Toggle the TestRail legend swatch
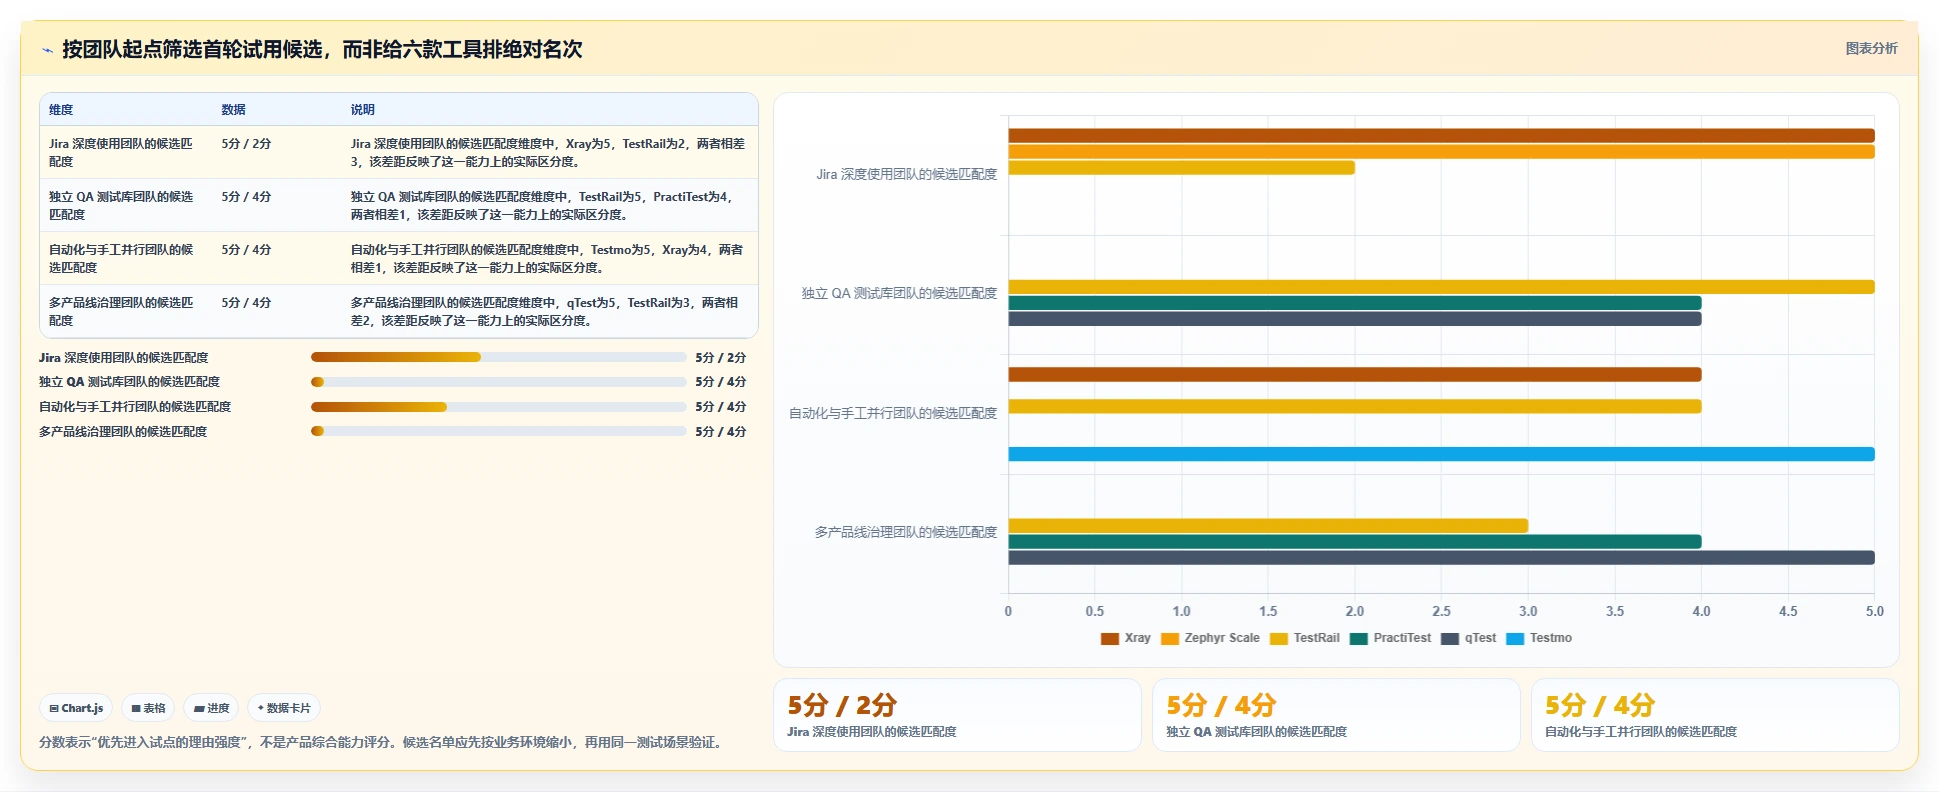 [1279, 638]
